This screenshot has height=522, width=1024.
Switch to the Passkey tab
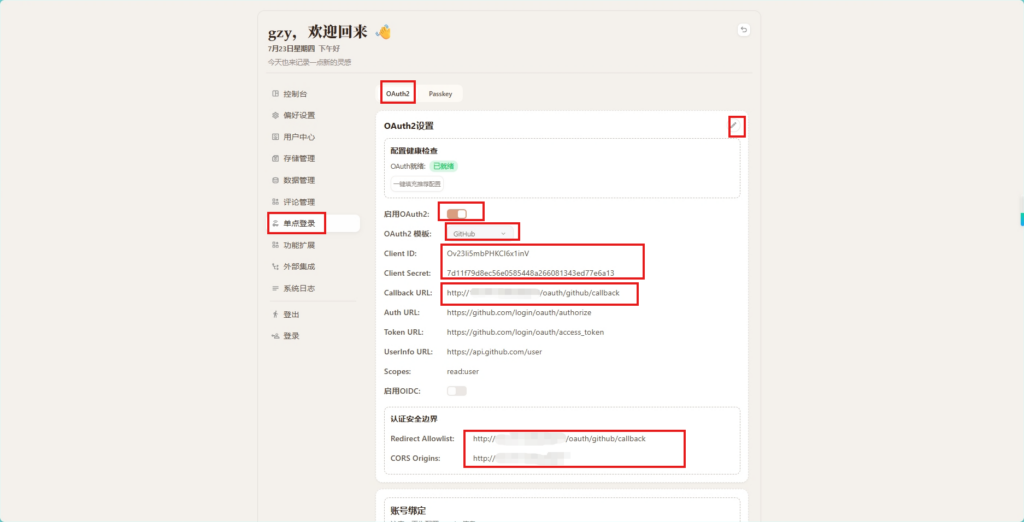(x=440, y=93)
